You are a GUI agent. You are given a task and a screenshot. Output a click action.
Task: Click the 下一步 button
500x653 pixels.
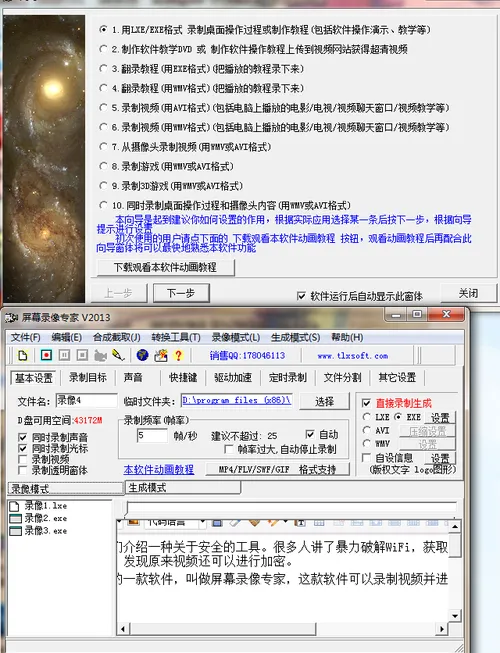(x=181, y=293)
